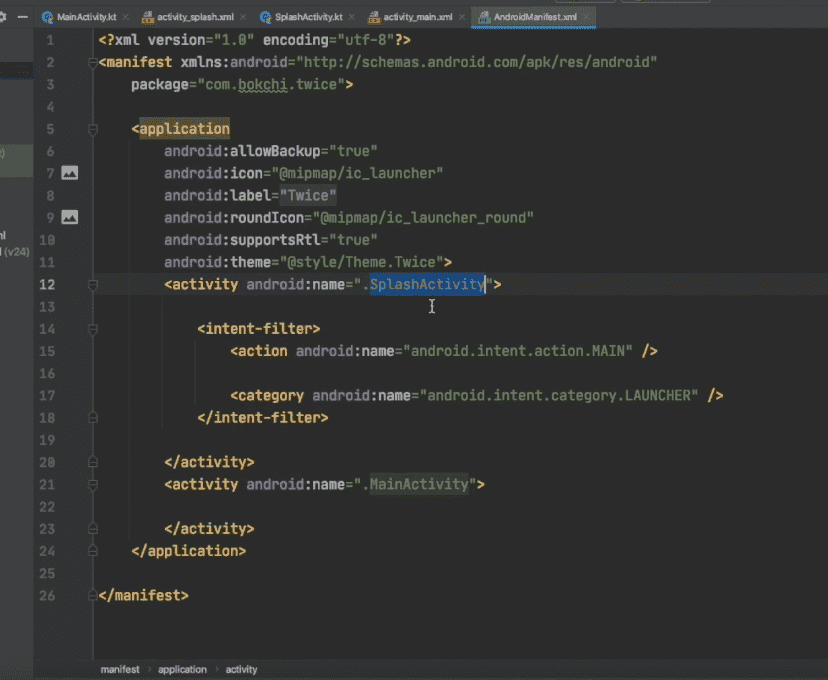
Task: Click the @style/Theme.Twice value on line 11
Action: (x=365, y=262)
